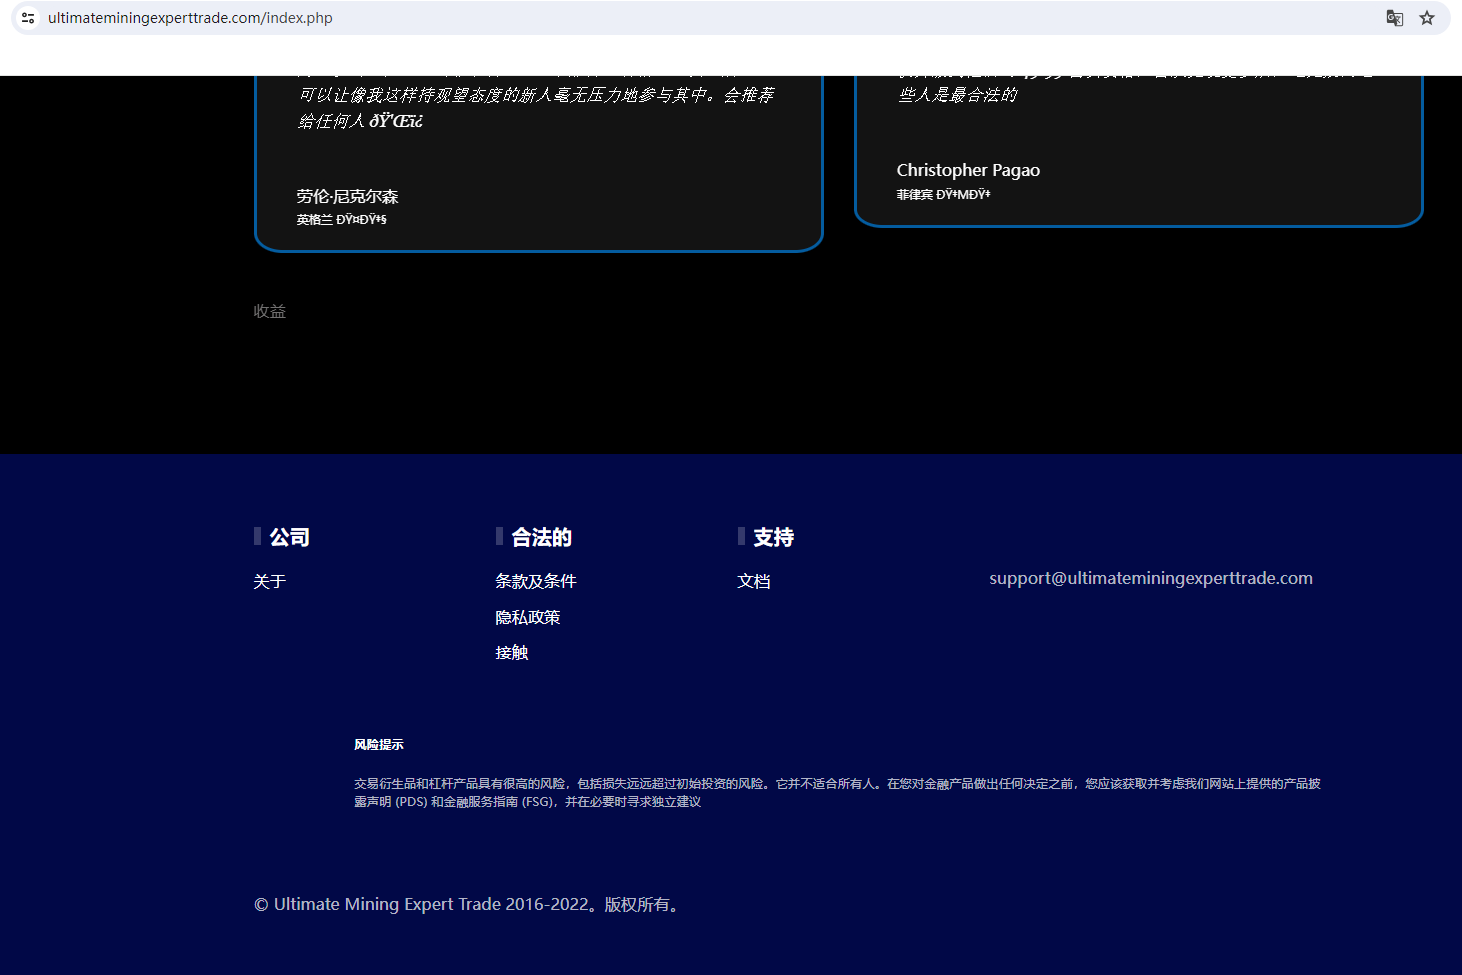Open the translate page icon
Screen dimensions: 1462x975
click(x=1394, y=18)
